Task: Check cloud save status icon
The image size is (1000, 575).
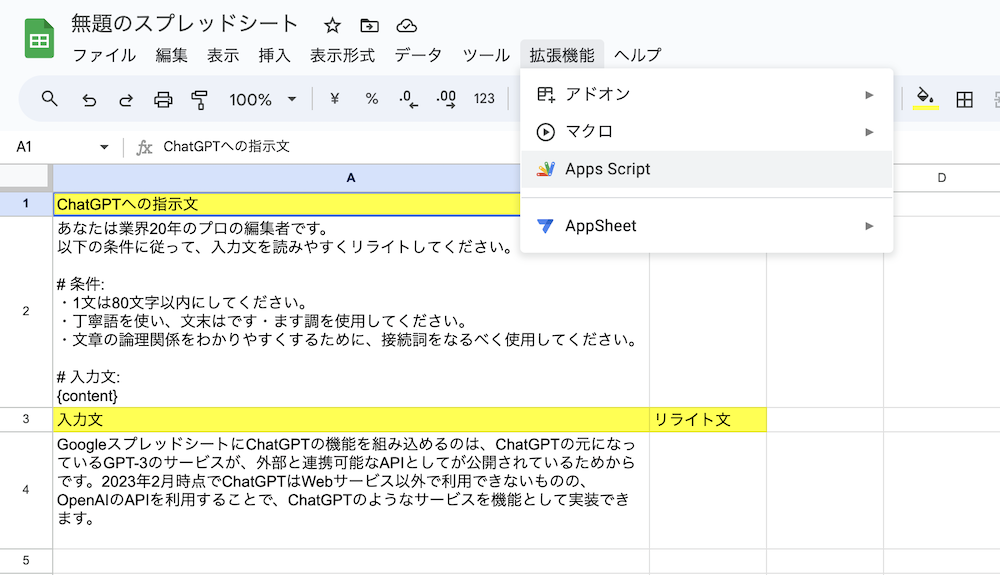Action: tap(406, 25)
